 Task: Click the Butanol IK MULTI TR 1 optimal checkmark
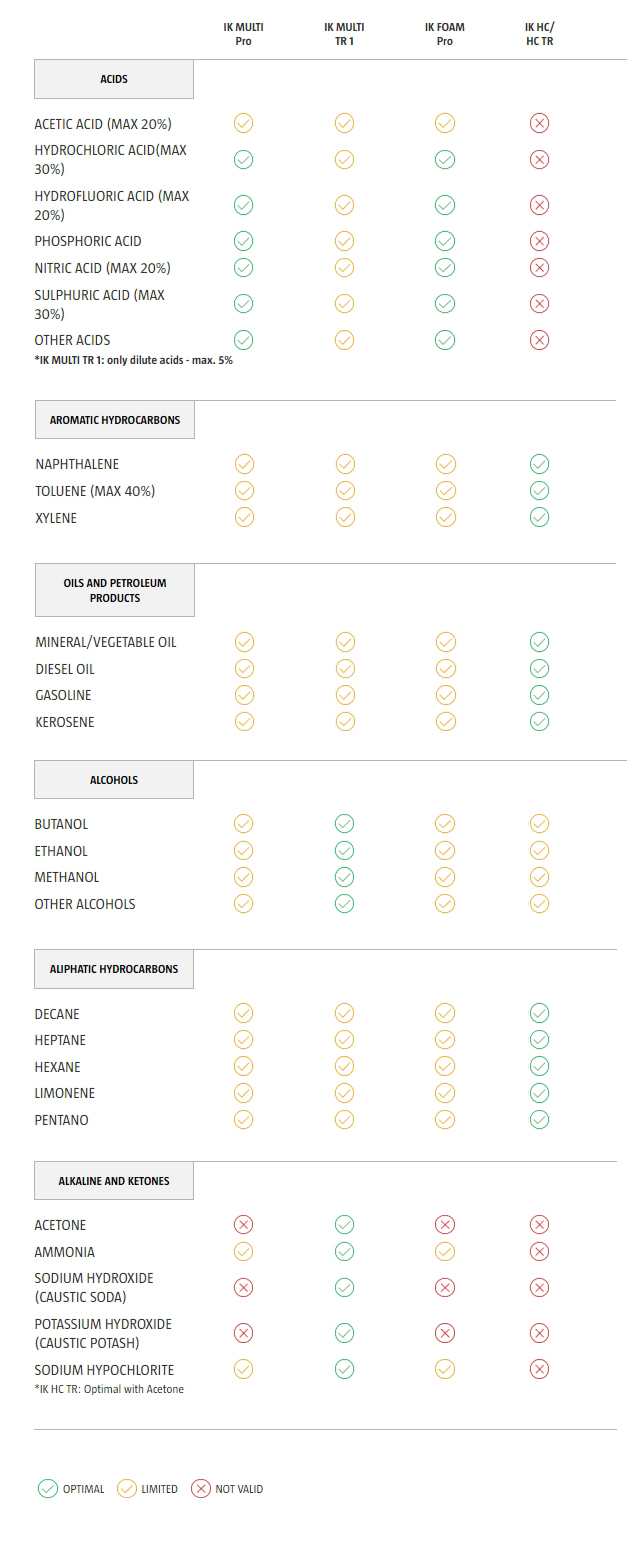tap(344, 824)
